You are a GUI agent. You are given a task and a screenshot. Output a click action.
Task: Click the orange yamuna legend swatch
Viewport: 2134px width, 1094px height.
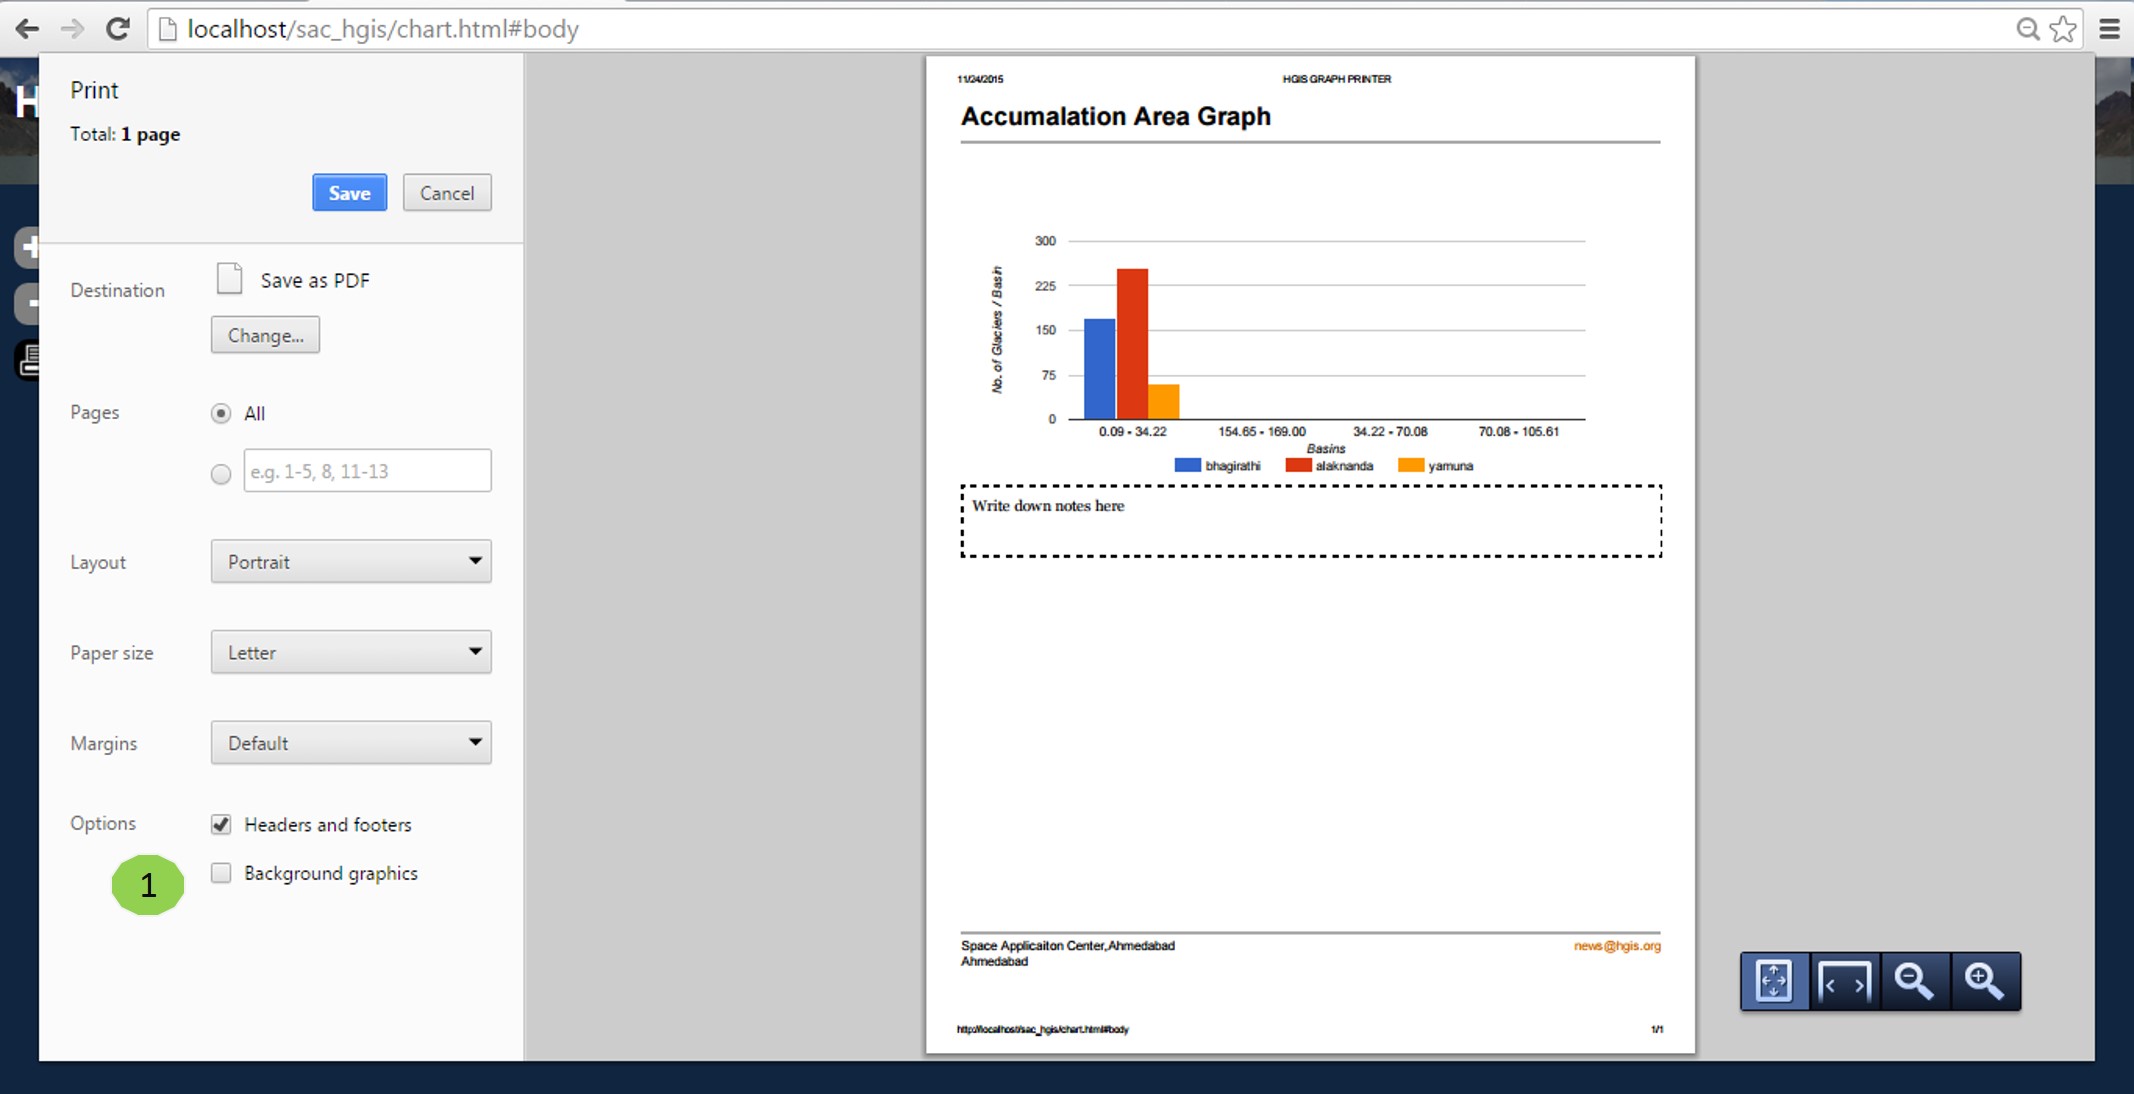[x=1411, y=465]
